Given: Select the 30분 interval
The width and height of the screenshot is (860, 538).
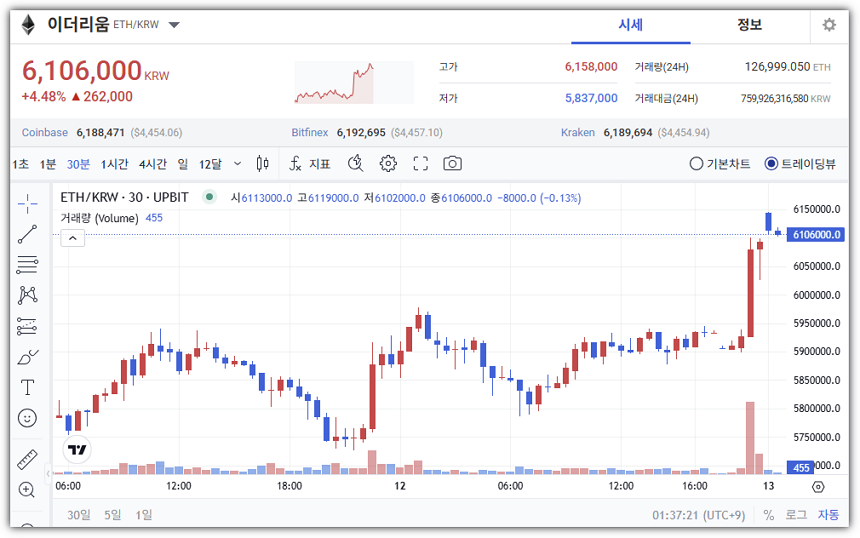Looking at the screenshot, I should (x=78, y=164).
